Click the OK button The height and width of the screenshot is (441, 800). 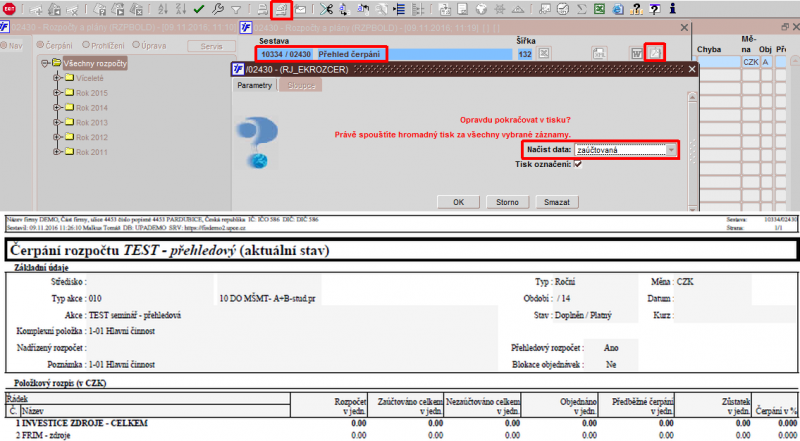459,202
